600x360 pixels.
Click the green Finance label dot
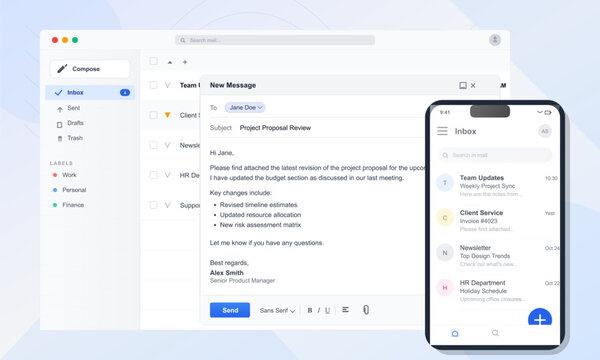click(55, 205)
